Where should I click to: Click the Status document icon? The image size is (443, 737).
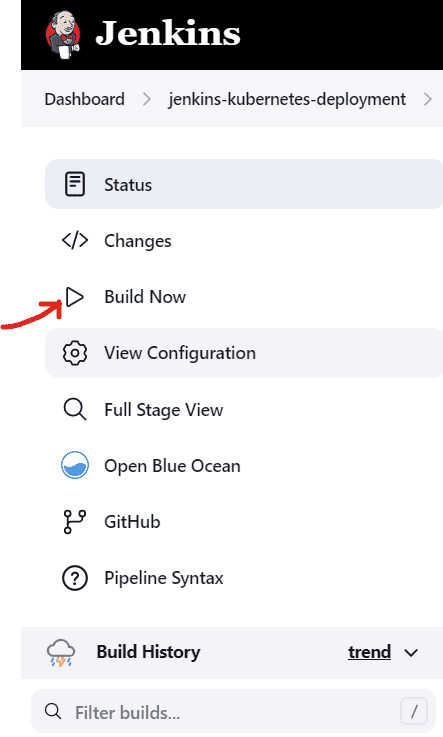tap(75, 184)
